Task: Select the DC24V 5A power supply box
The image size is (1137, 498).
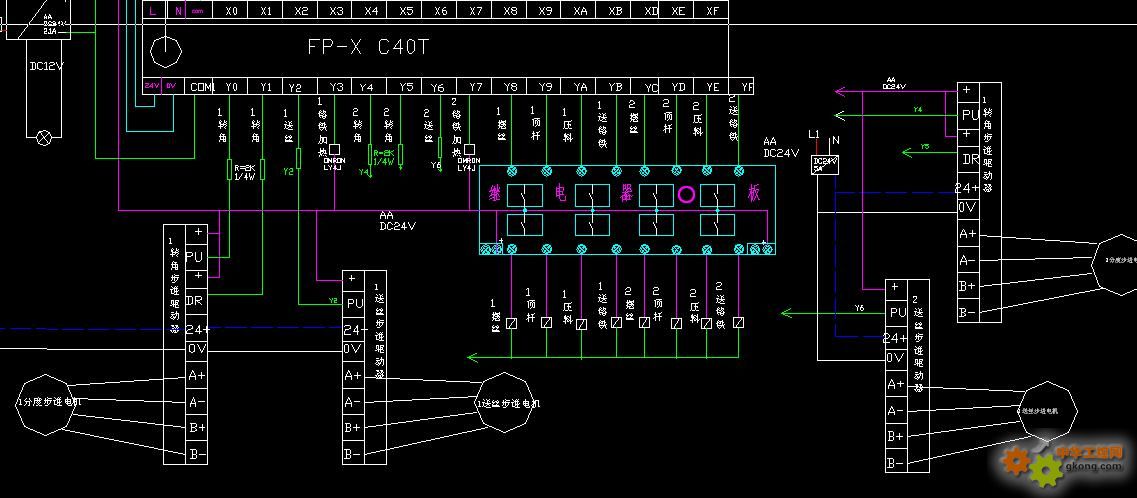Action: coord(825,165)
